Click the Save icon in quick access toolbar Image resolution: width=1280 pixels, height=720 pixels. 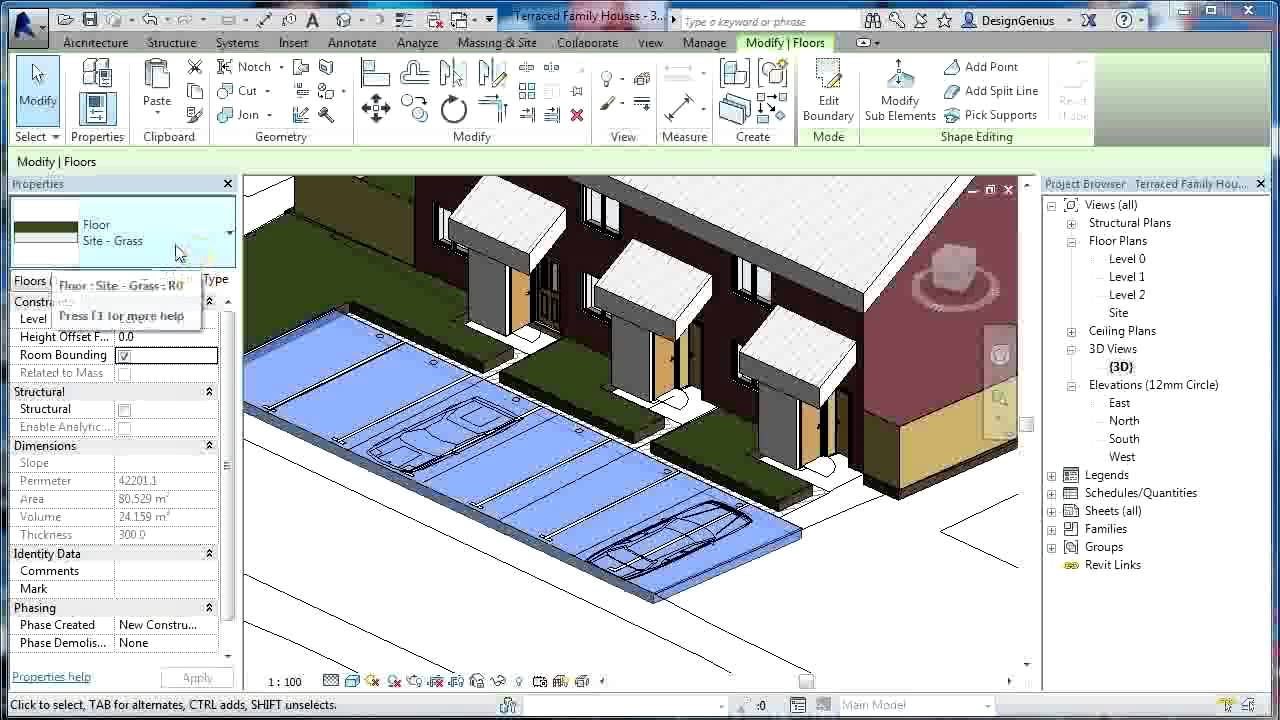tap(89, 19)
